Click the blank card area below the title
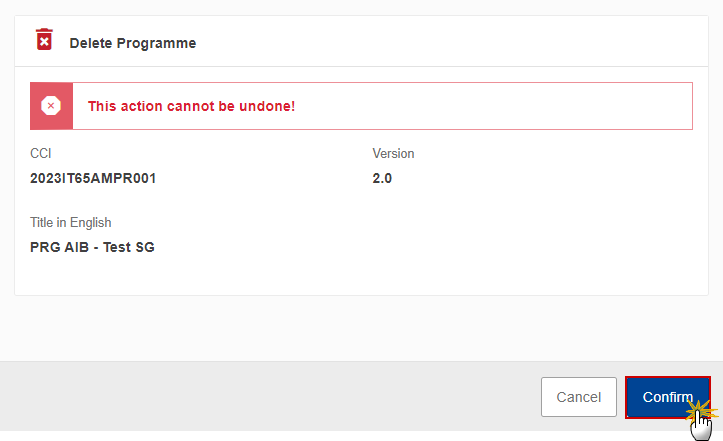 pyautogui.click(x=362, y=275)
